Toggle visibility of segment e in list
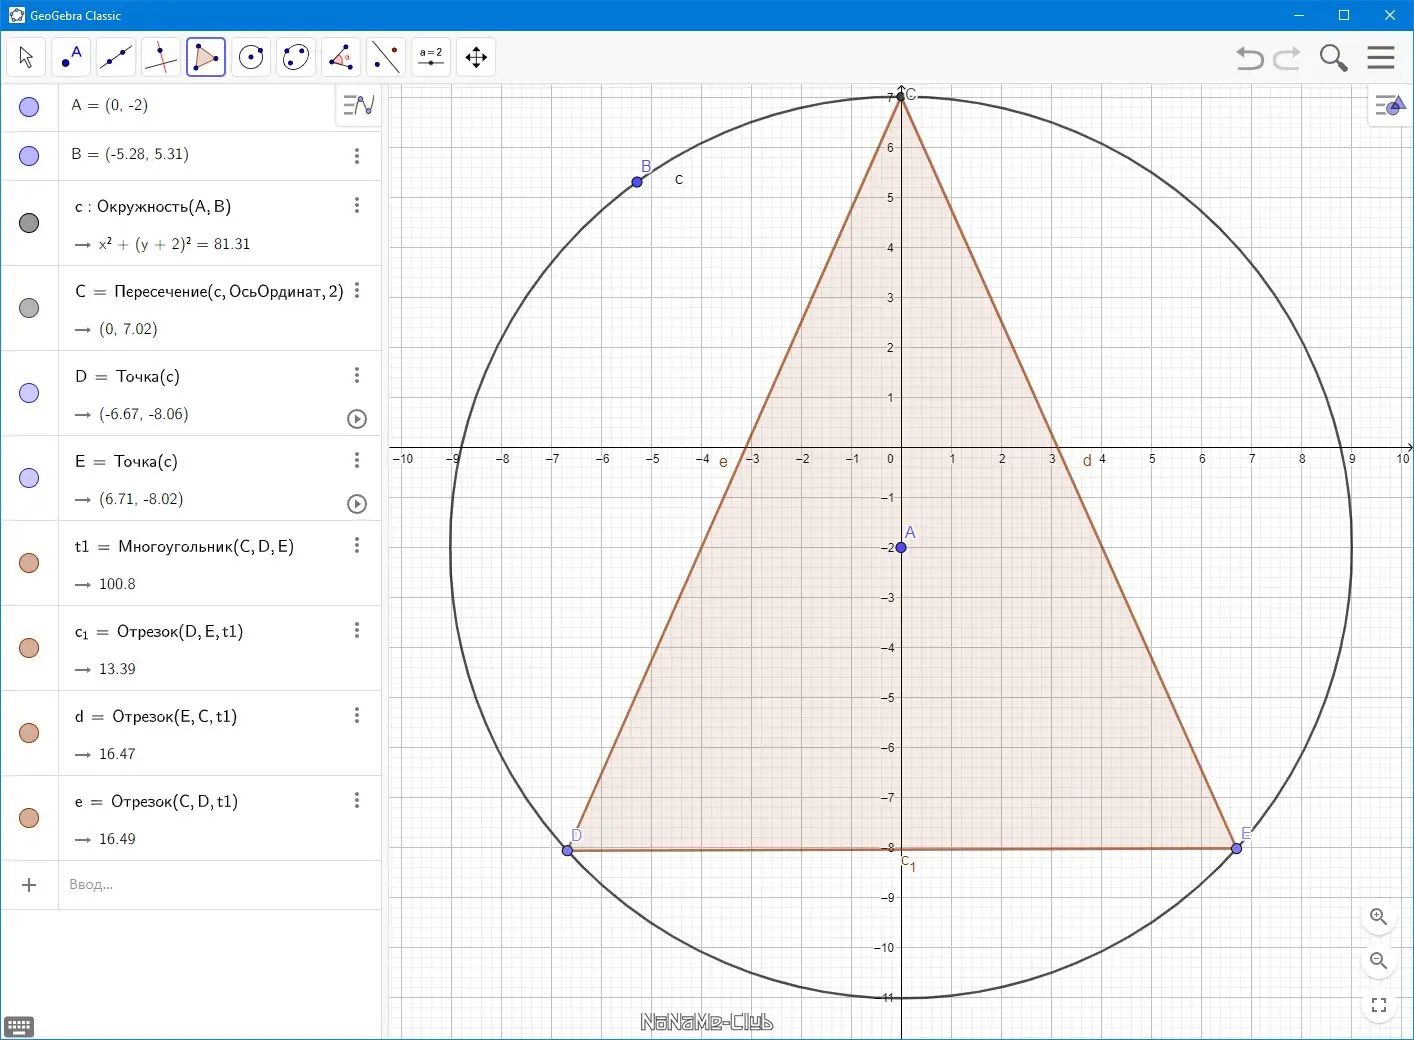This screenshot has width=1414, height=1040. pos(29,818)
